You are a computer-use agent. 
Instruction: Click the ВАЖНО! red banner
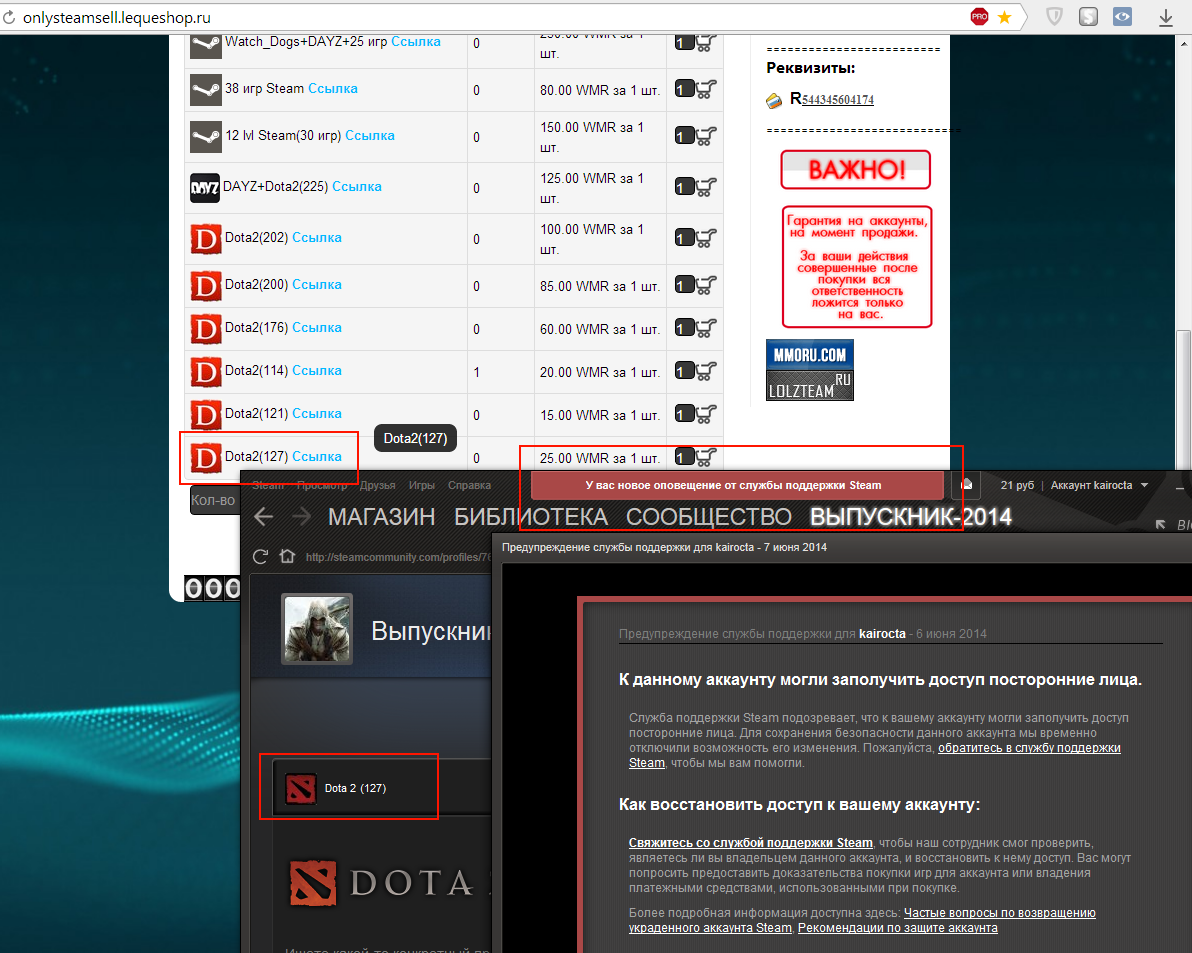(x=855, y=169)
